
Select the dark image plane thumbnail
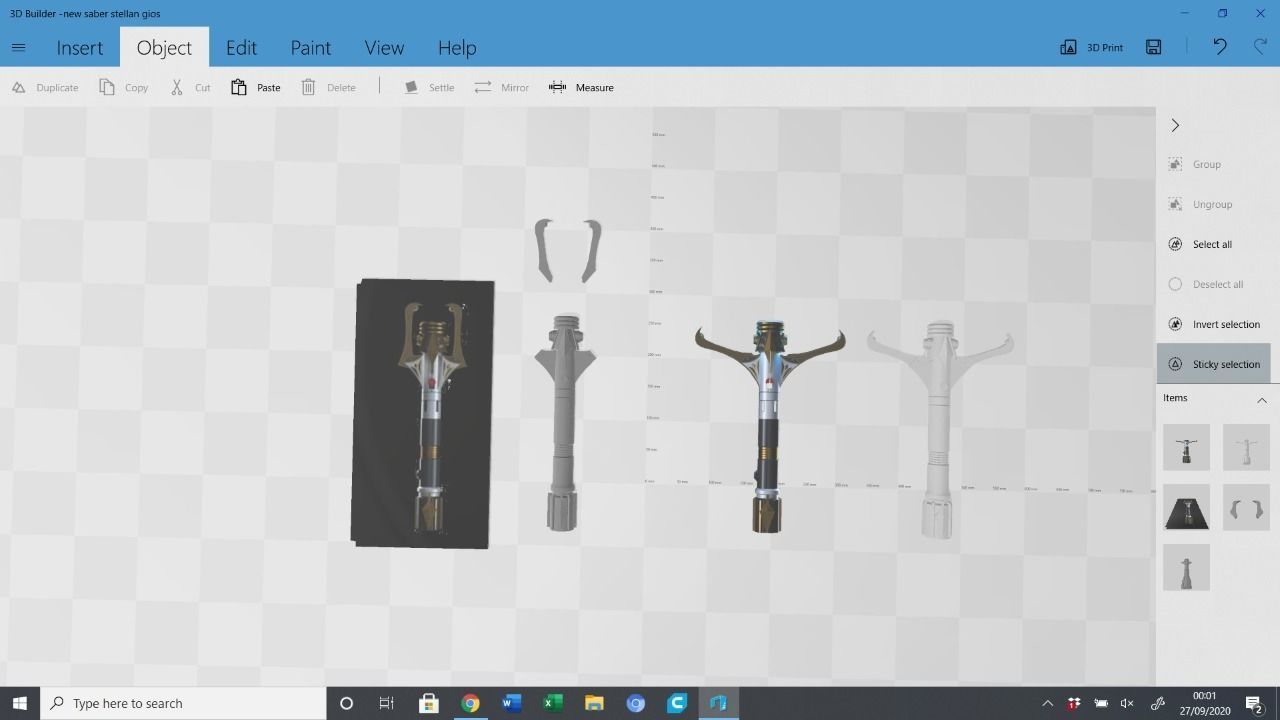tap(1186, 508)
